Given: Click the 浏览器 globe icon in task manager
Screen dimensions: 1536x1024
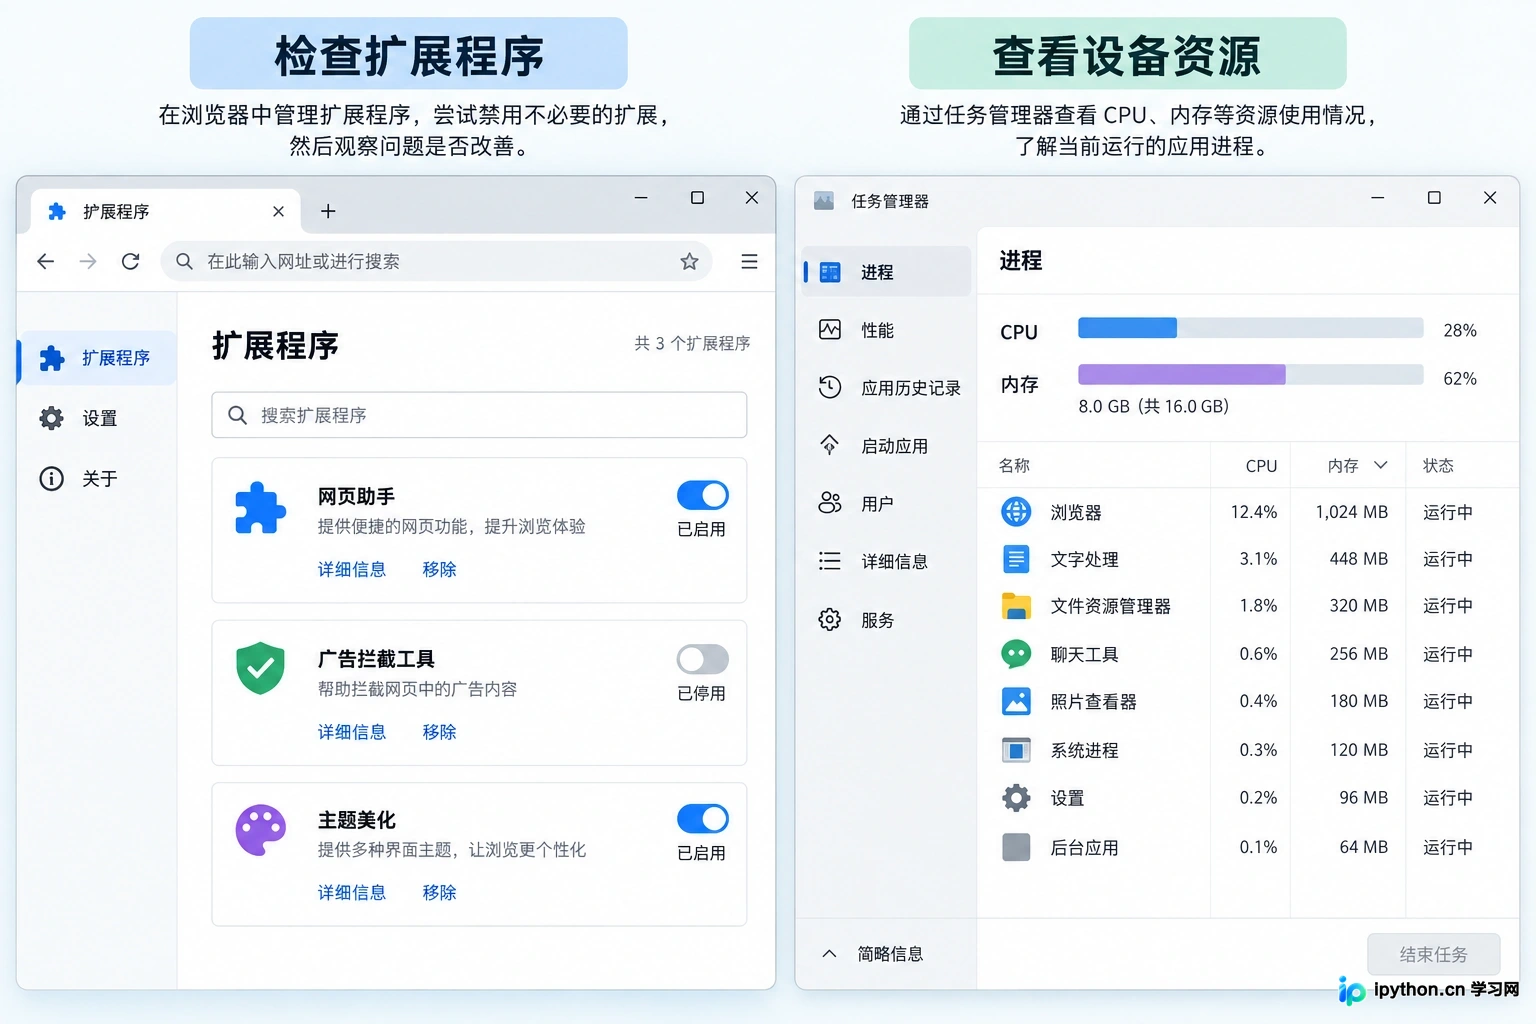Looking at the screenshot, I should [1016, 512].
